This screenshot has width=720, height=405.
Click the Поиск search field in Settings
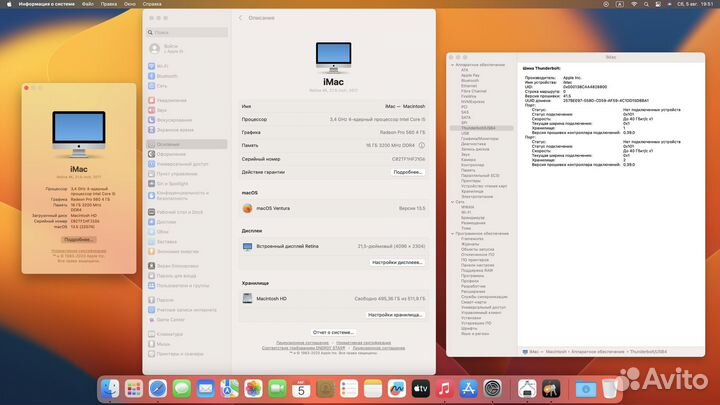coord(187,32)
